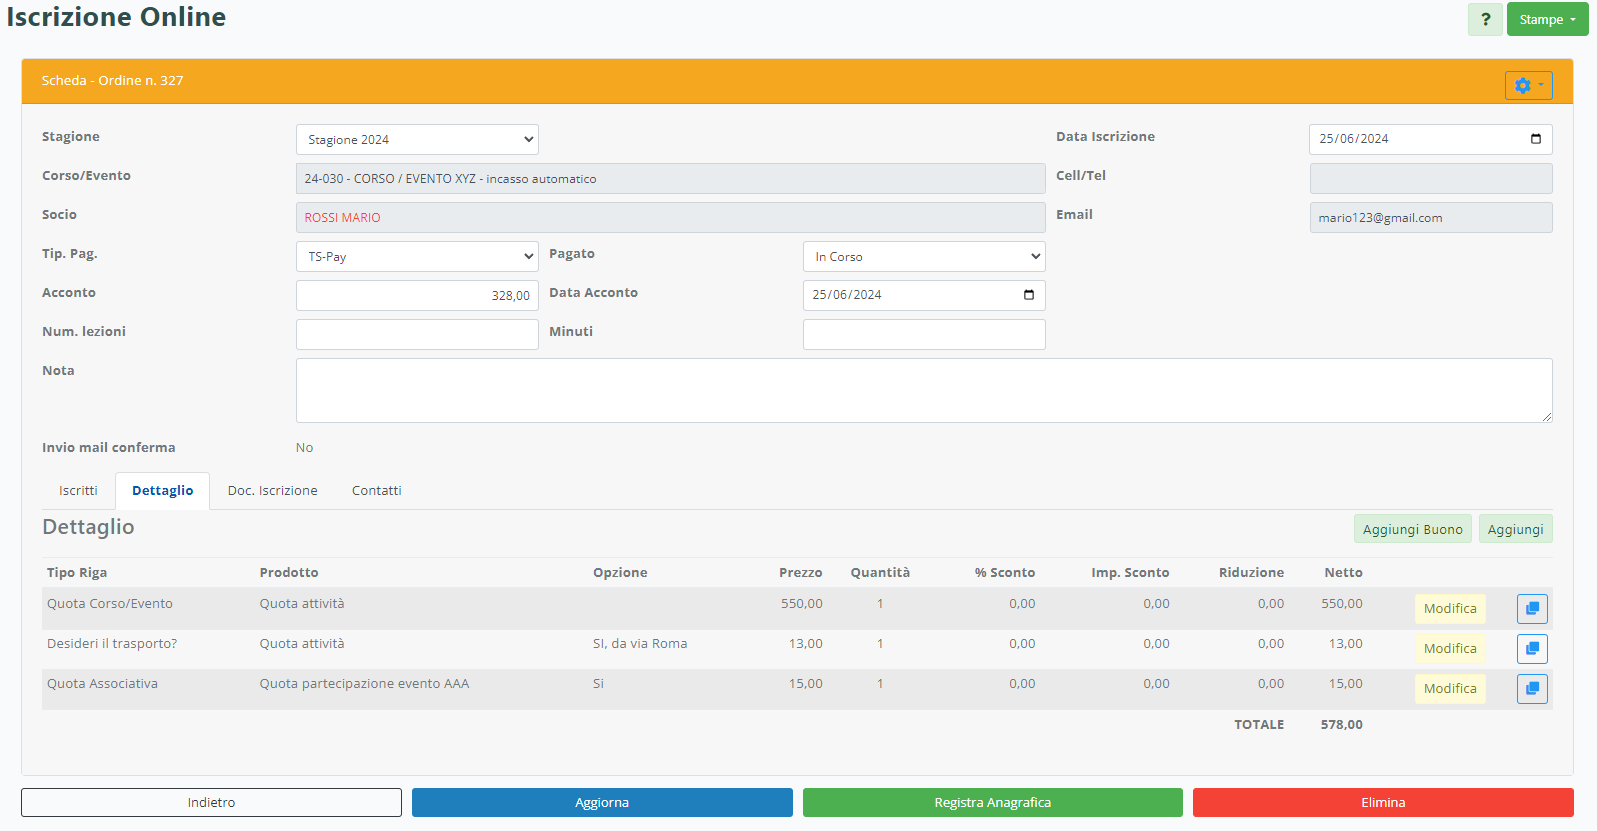Open the Pagato status dropdown
Viewport: 1597px width, 831px height.
pyautogui.click(x=923, y=257)
